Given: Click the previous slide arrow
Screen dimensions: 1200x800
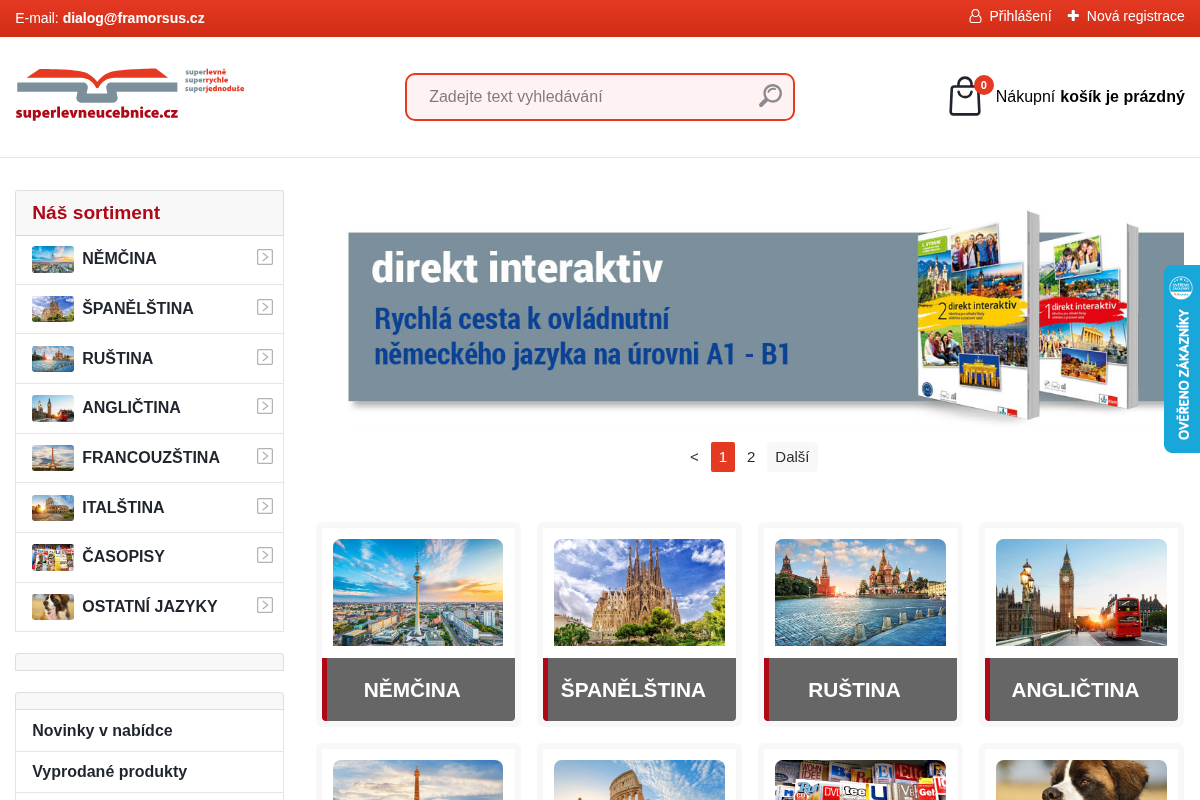Looking at the screenshot, I should (x=694, y=457).
